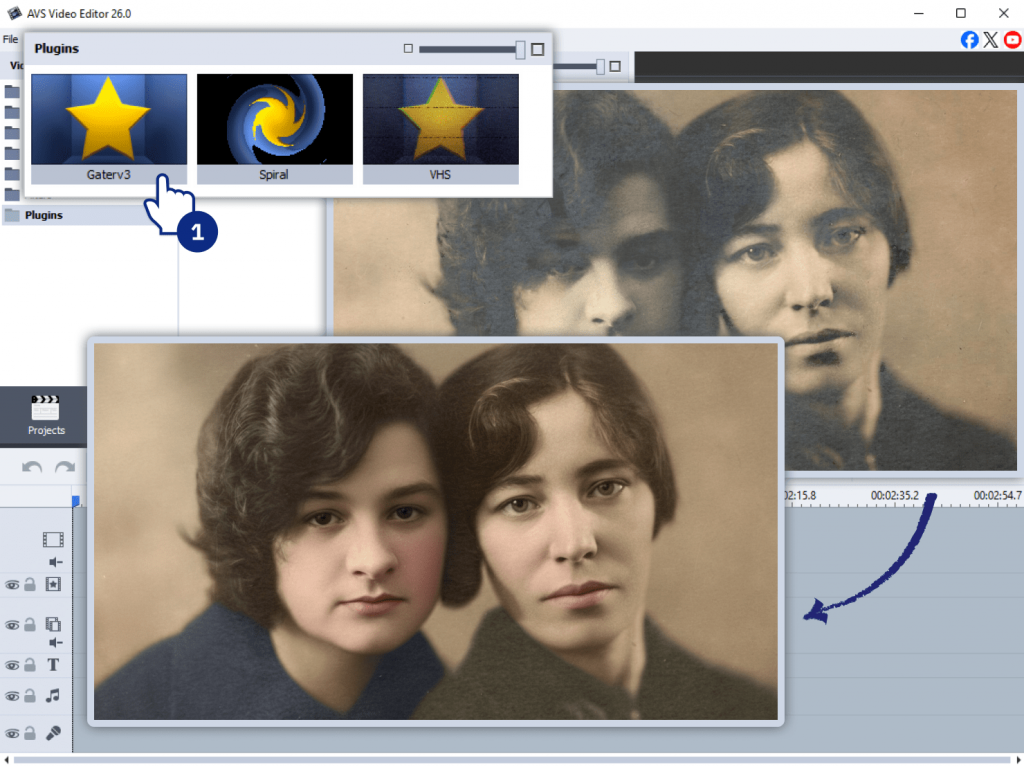Open the File menu
The width and height of the screenshot is (1024, 767).
(10, 39)
